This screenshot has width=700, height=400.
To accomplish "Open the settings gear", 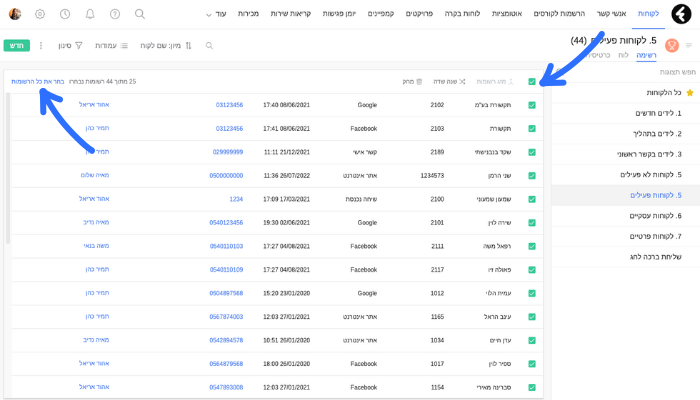I will tap(40, 14).
